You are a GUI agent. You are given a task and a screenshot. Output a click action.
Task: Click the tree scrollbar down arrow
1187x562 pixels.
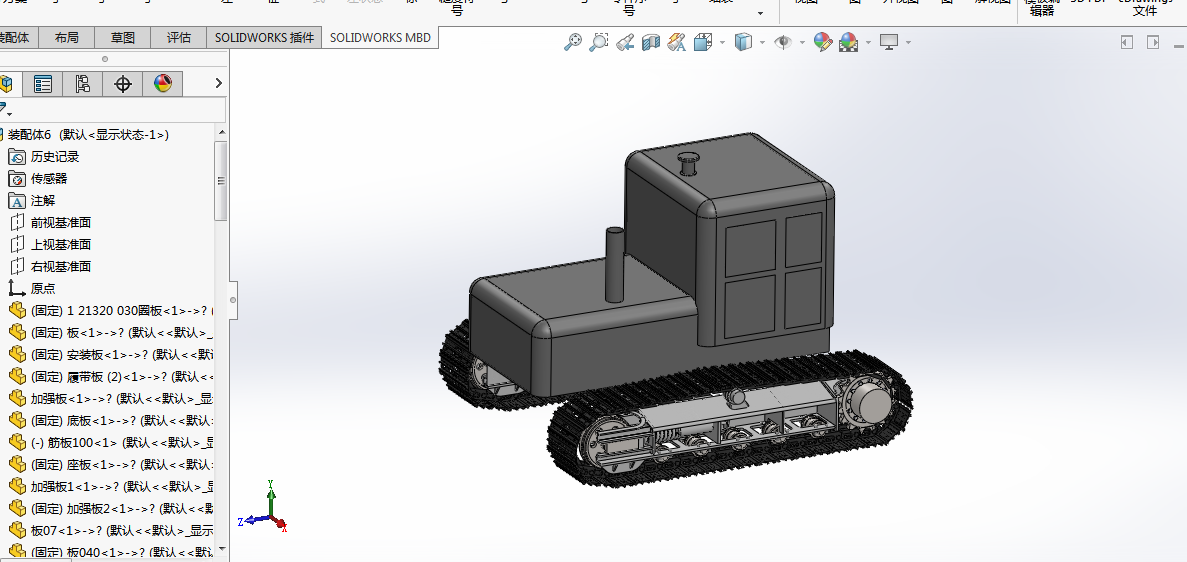(222, 548)
